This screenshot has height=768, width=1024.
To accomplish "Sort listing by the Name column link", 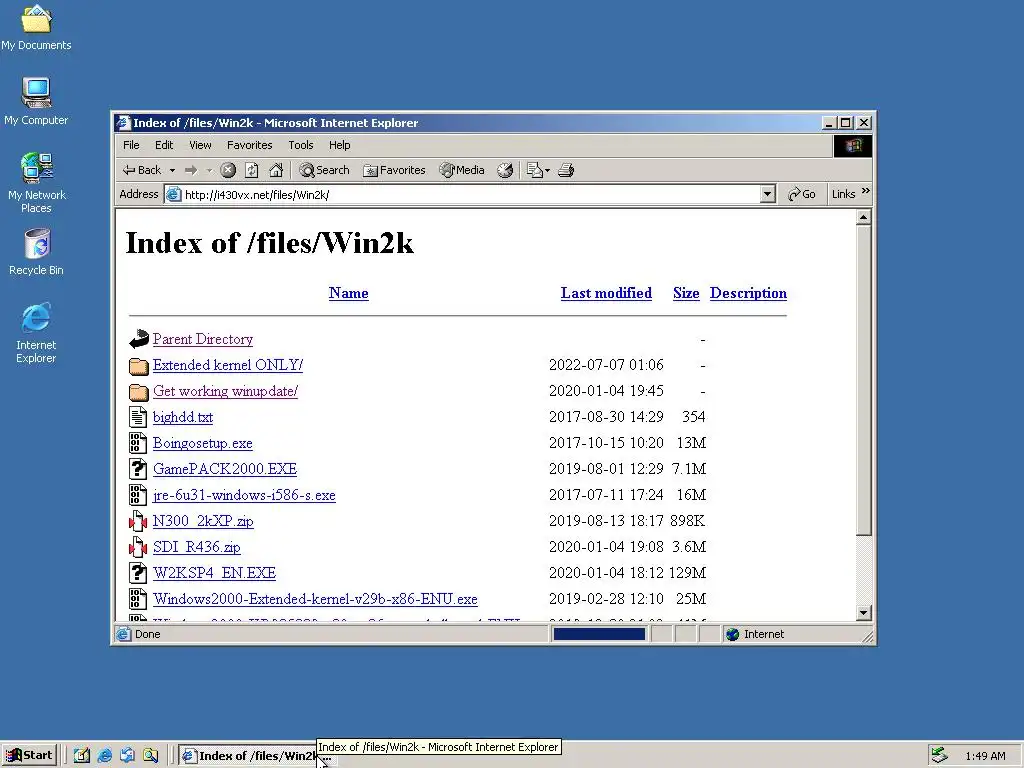I will pyautogui.click(x=348, y=293).
